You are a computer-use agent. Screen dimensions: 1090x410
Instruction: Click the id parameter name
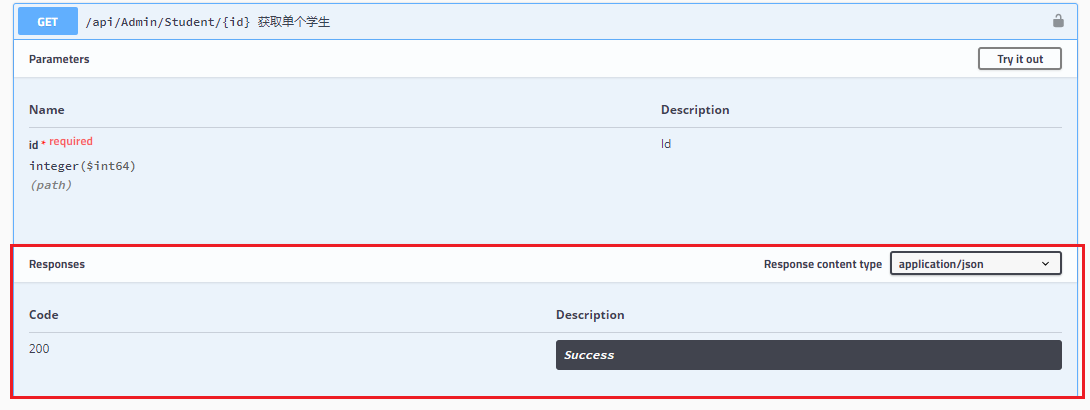(x=33, y=145)
